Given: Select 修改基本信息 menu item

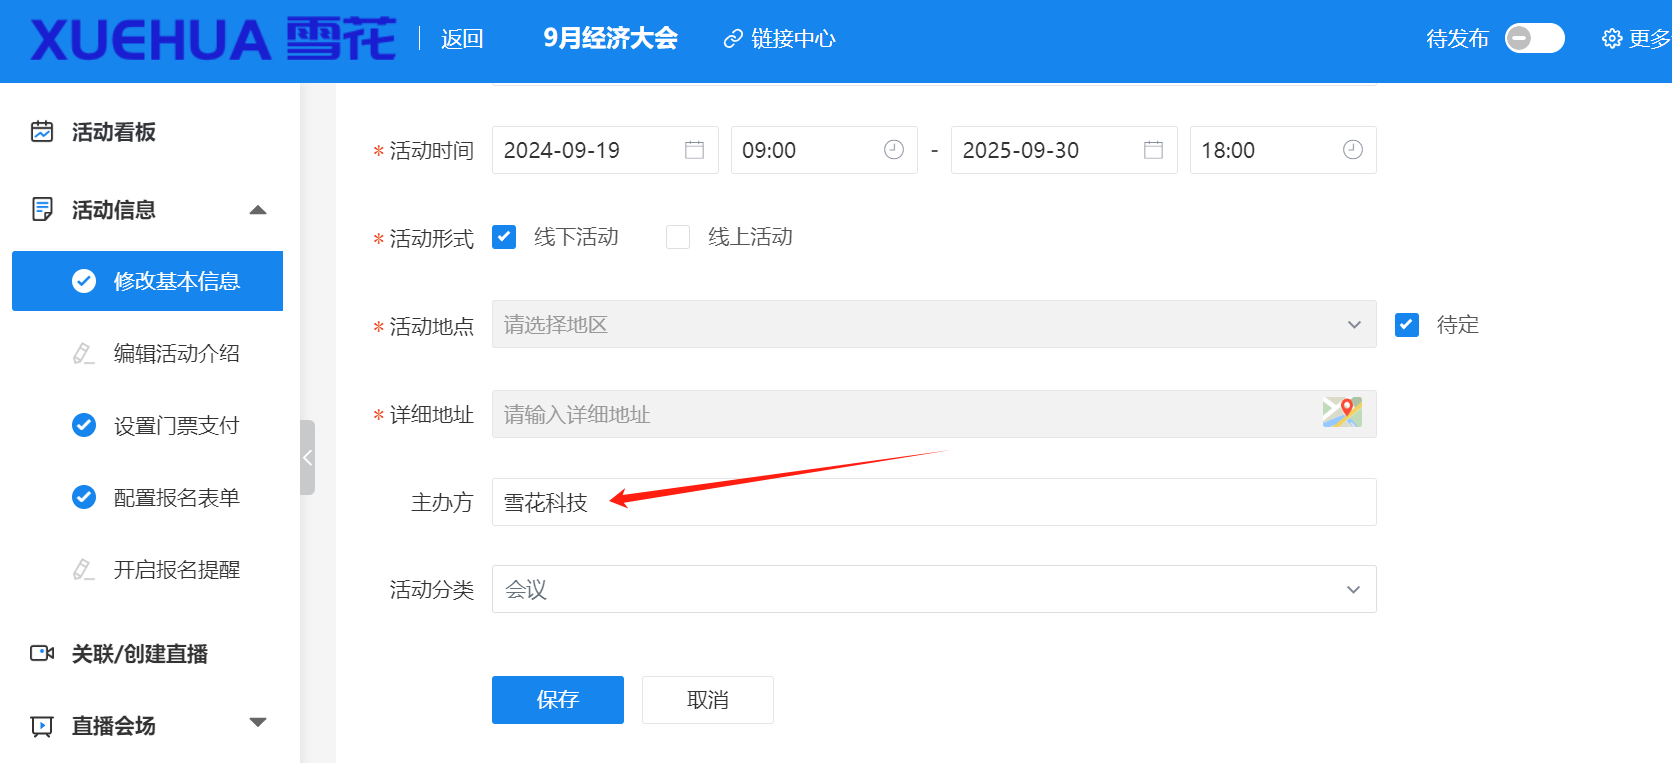Looking at the screenshot, I should (147, 281).
